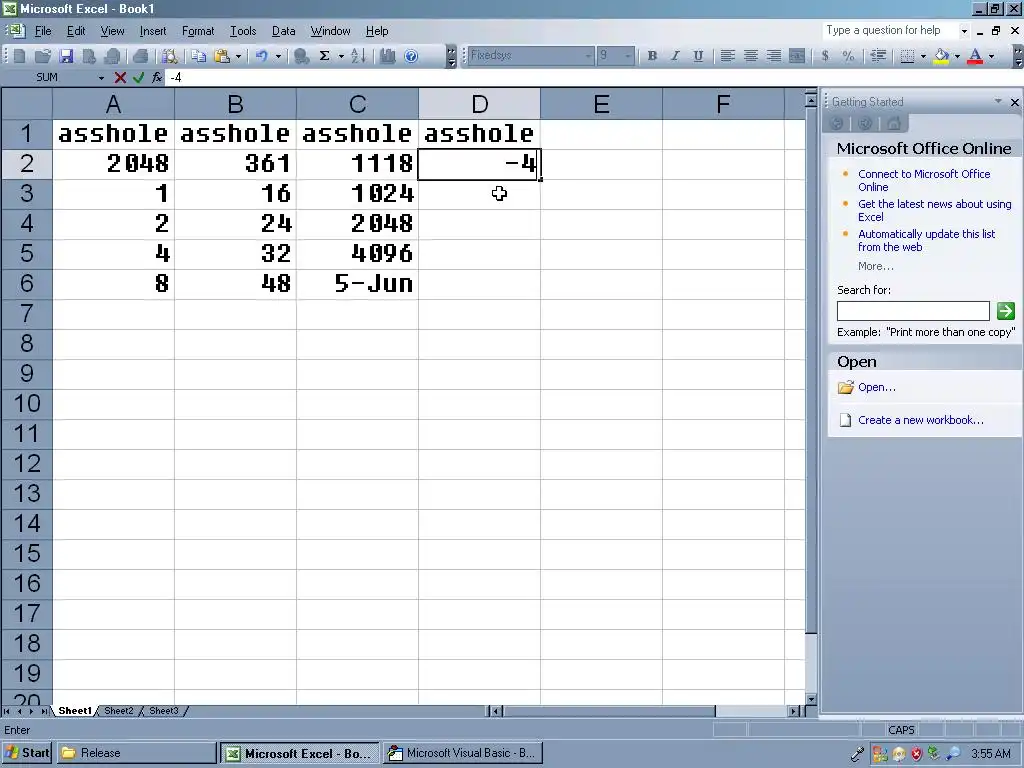Viewport: 1024px width, 768px height.
Task: Click the More... link in task pane
Action: click(x=875, y=266)
